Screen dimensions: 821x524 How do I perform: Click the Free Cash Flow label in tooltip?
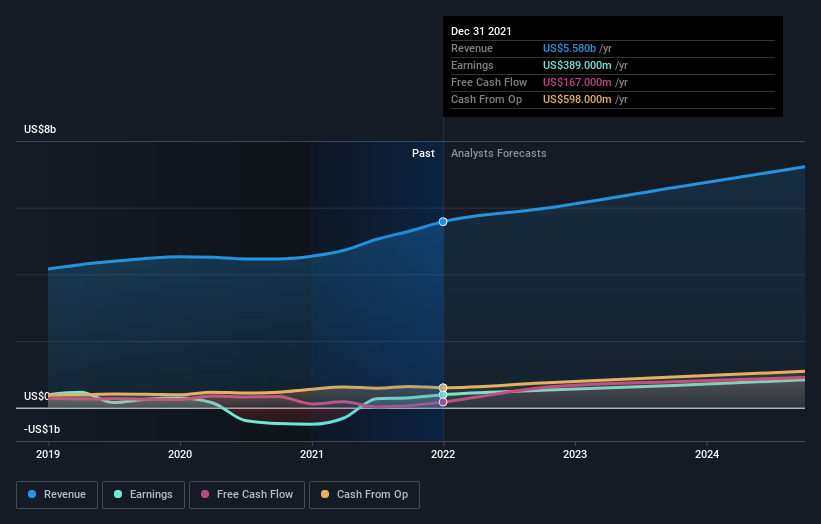489,82
